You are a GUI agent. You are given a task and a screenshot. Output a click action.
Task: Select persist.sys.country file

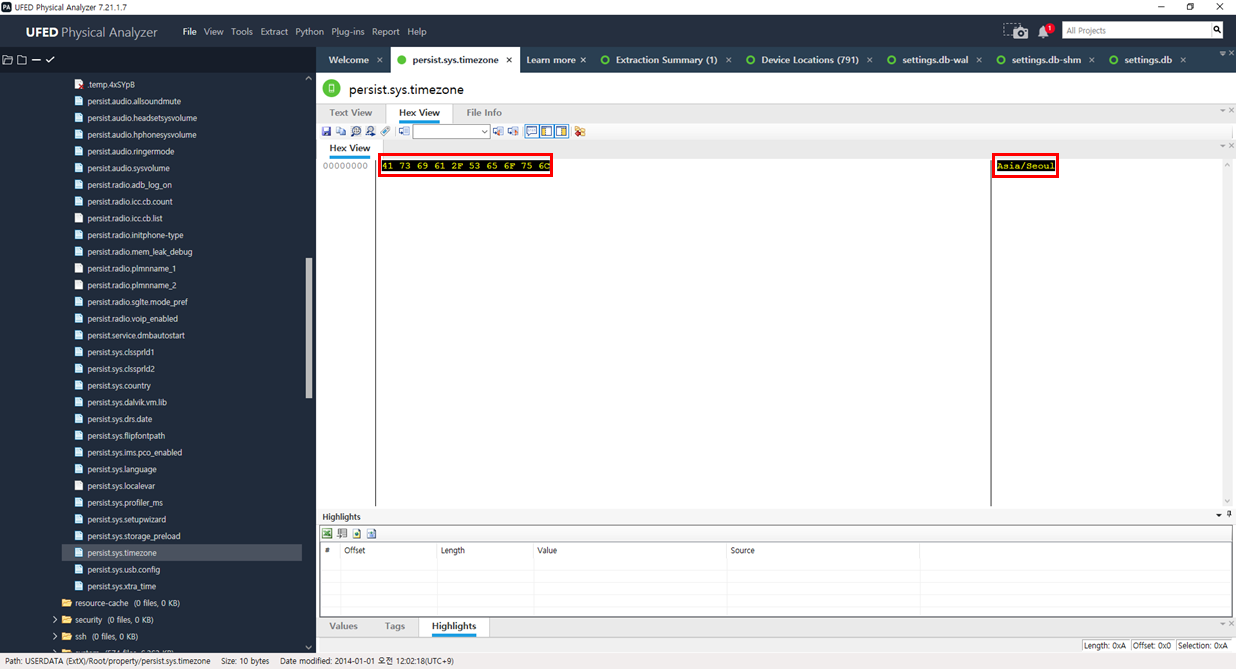(118, 385)
